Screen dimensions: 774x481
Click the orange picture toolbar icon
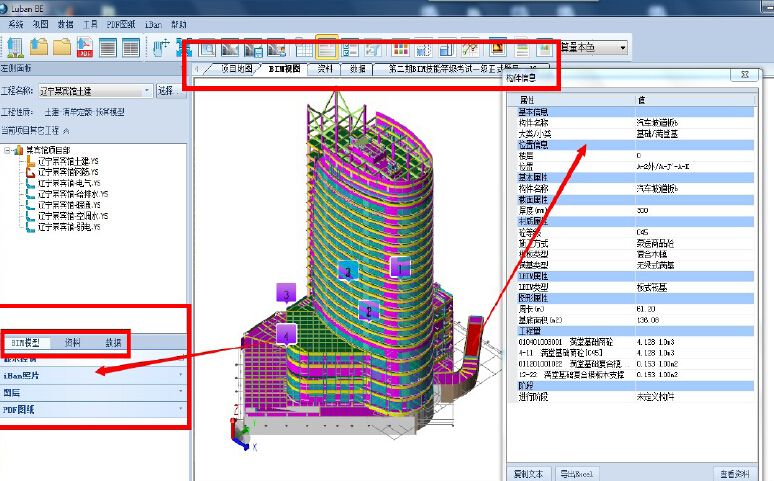pyautogui.click(x=498, y=47)
